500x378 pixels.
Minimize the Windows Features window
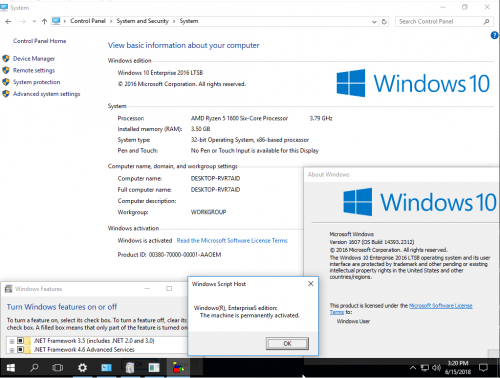(147, 289)
